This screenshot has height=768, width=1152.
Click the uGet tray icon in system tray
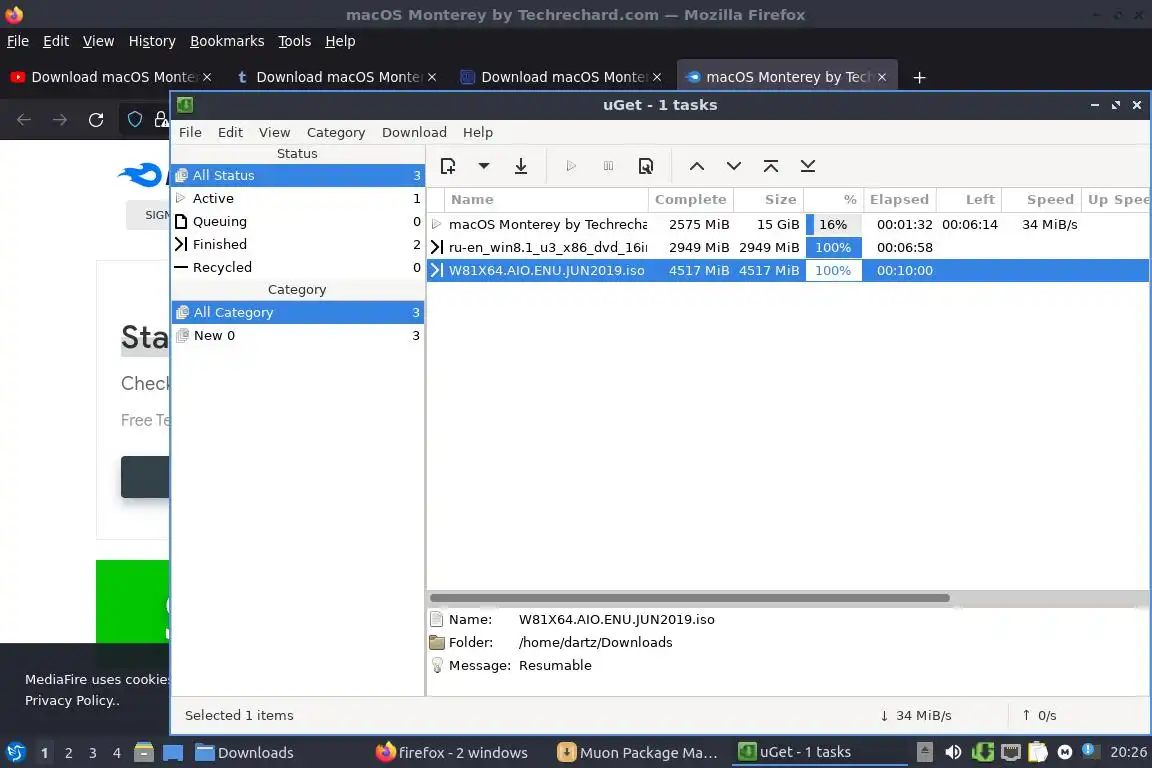(982, 752)
